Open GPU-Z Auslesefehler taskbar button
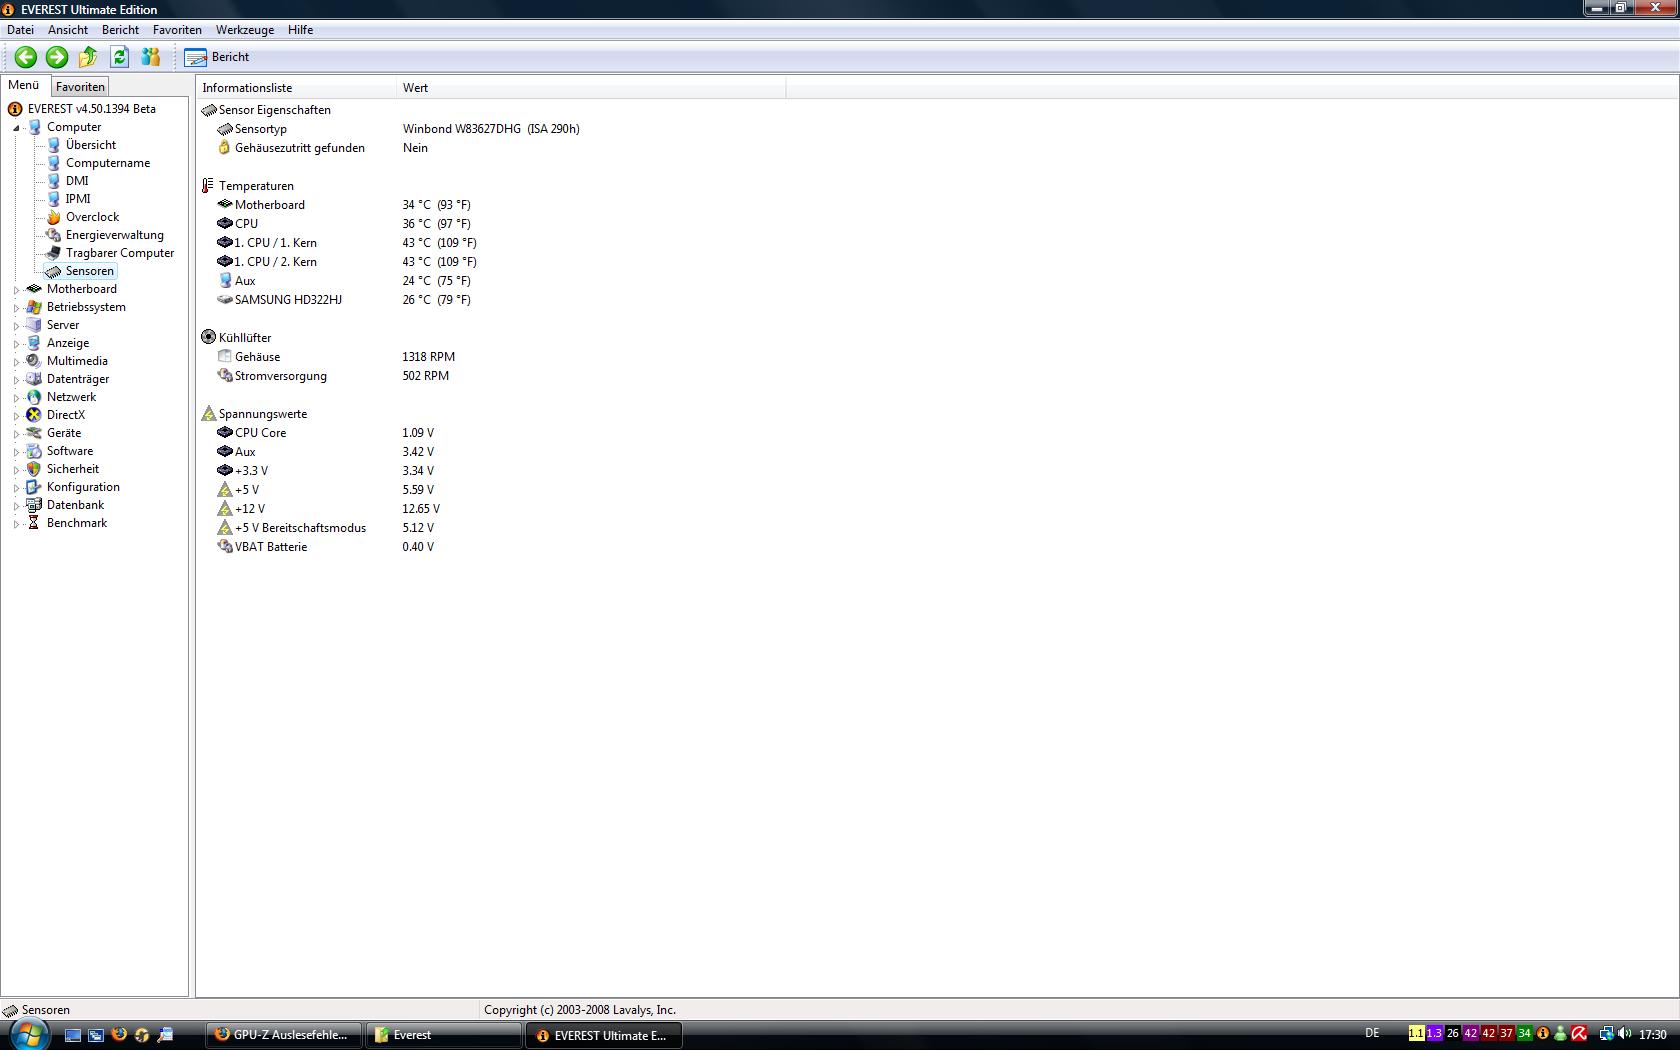Viewport: 1680px width, 1050px height. 284,1035
